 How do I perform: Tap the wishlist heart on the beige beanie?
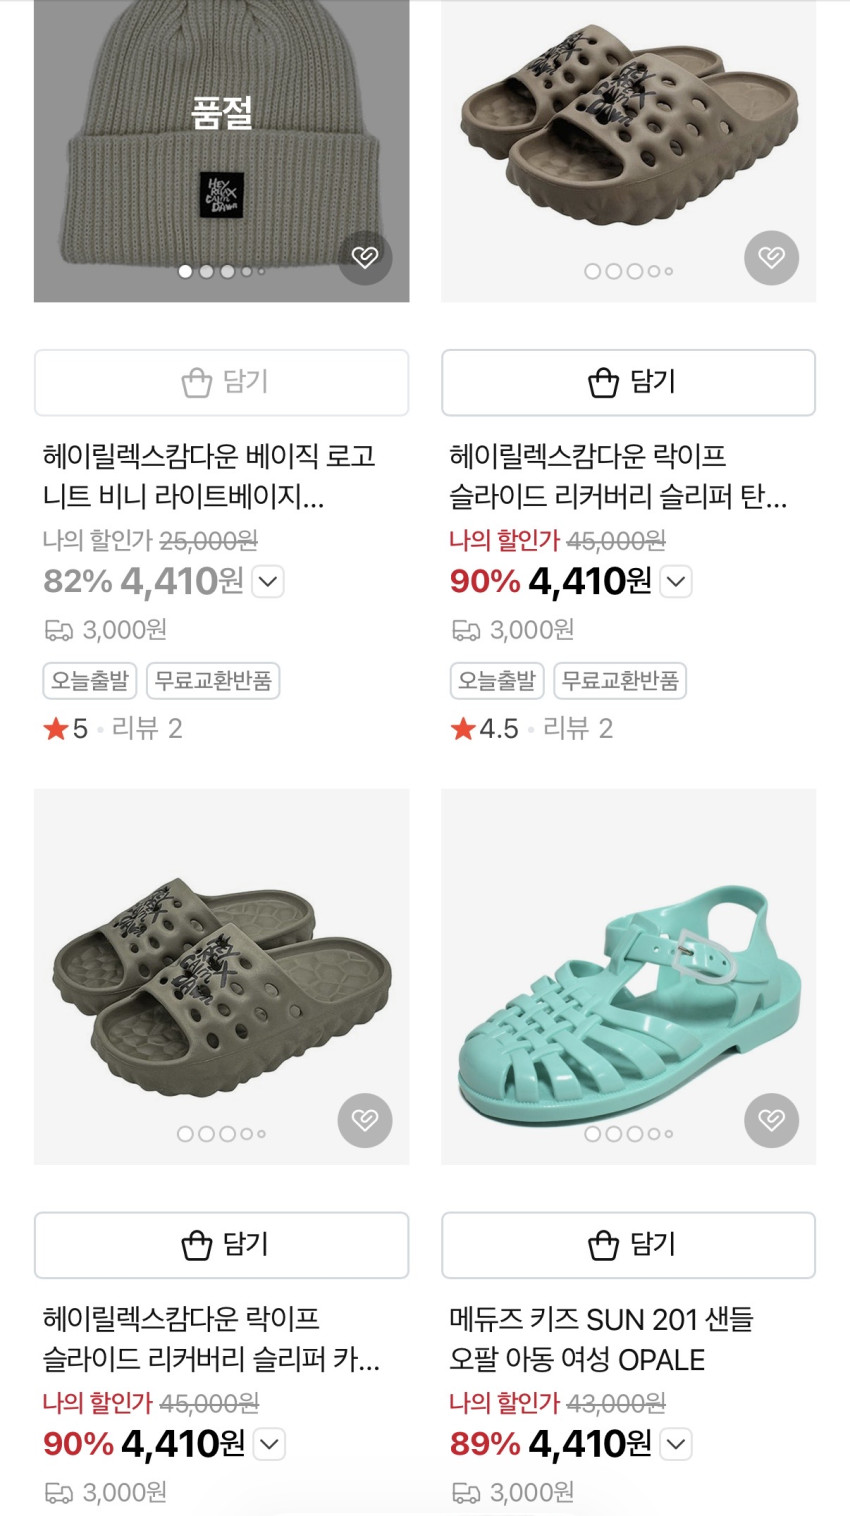(365, 257)
